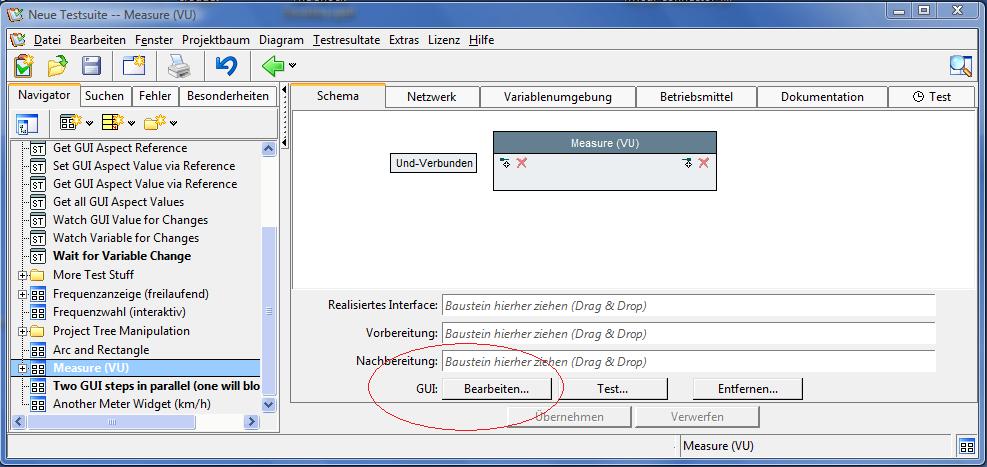The height and width of the screenshot is (467, 987).
Task: Click the magnifier search icon at top right
Action: [960, 67]
